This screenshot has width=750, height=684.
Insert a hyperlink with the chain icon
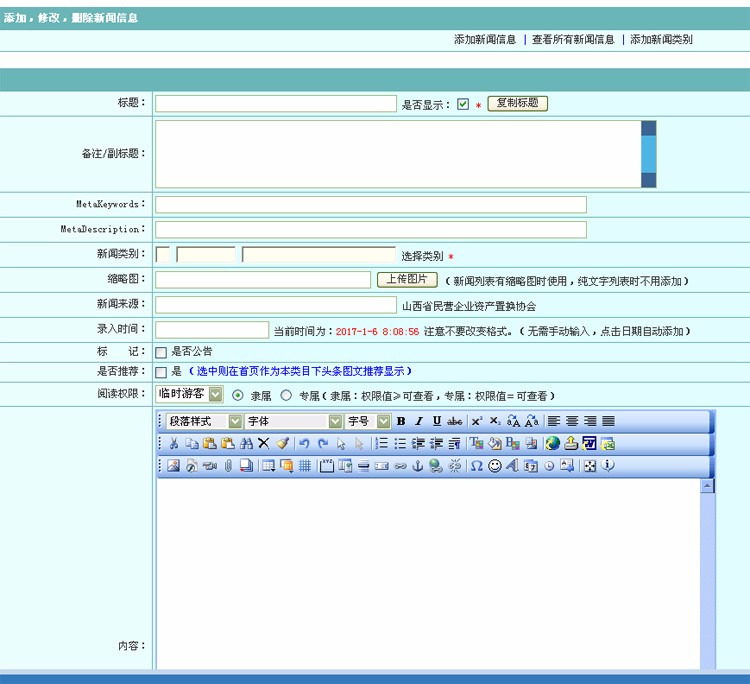(x=400, y=465)
